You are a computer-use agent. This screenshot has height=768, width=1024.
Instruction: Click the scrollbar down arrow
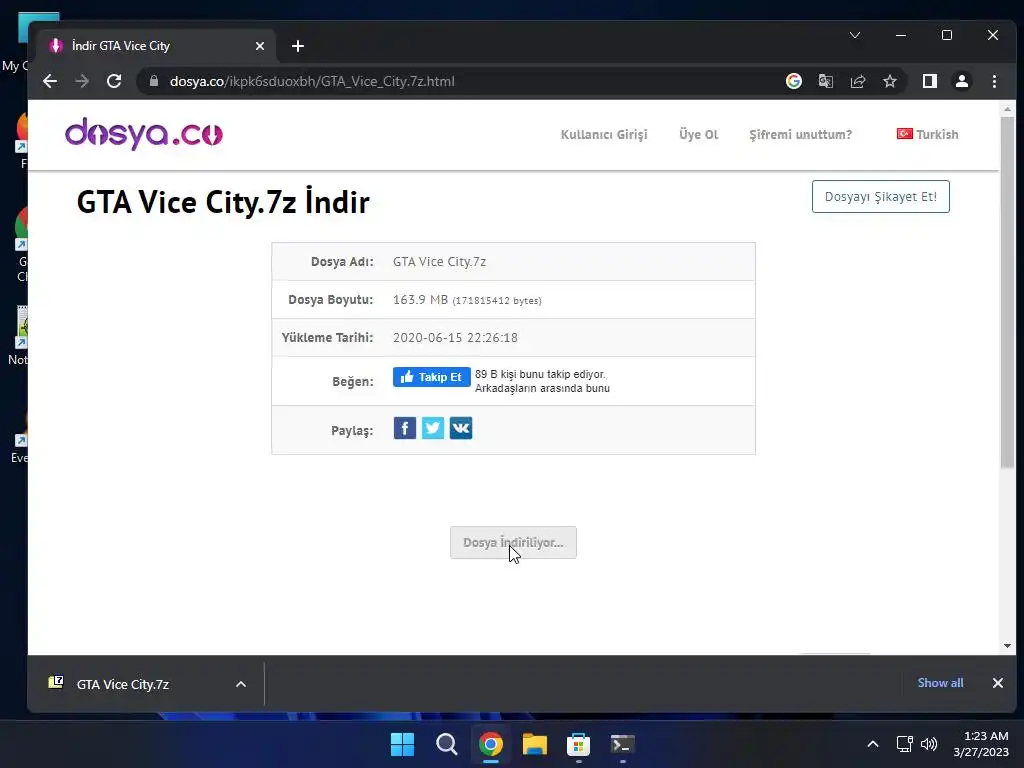(x=1007, y=645)
